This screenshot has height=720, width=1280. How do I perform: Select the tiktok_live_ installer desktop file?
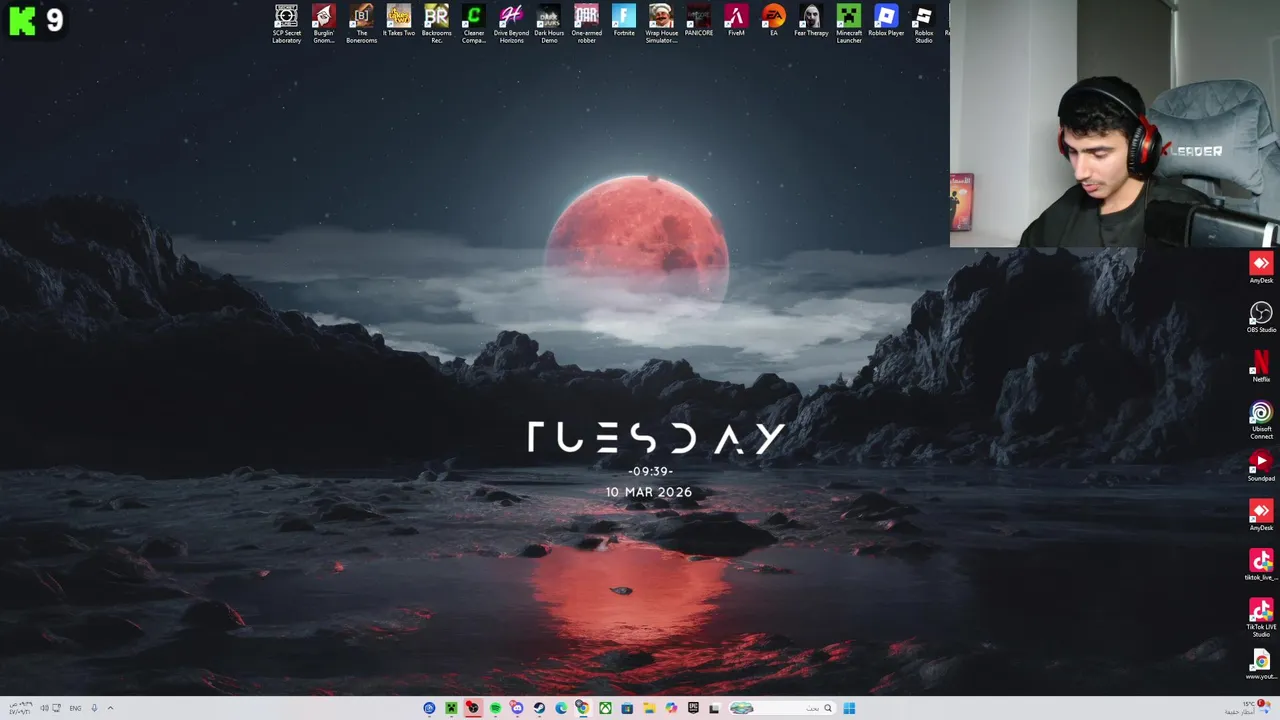pos(1261,565)
